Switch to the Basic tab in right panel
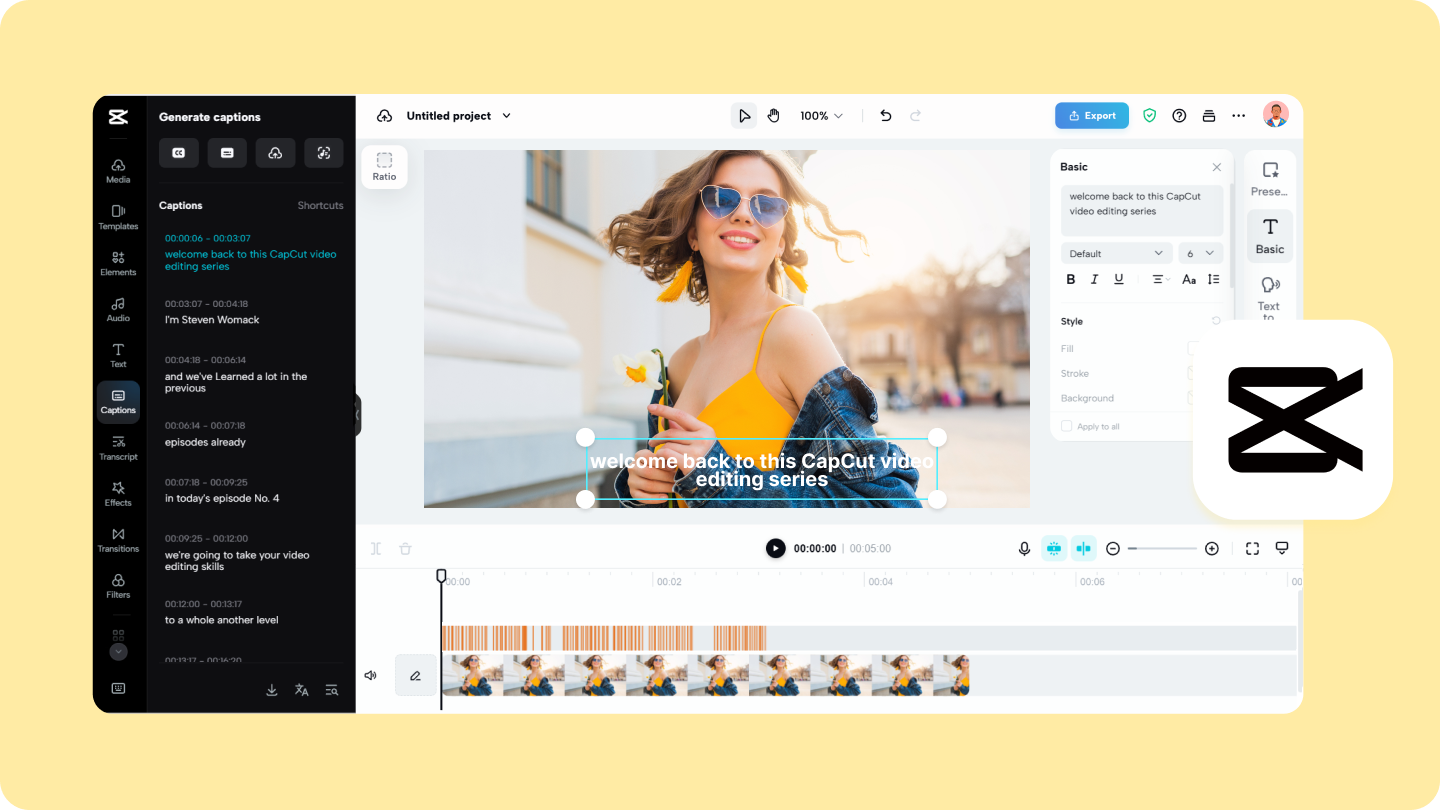The image size is (1440, 810). coord(1269,236)
